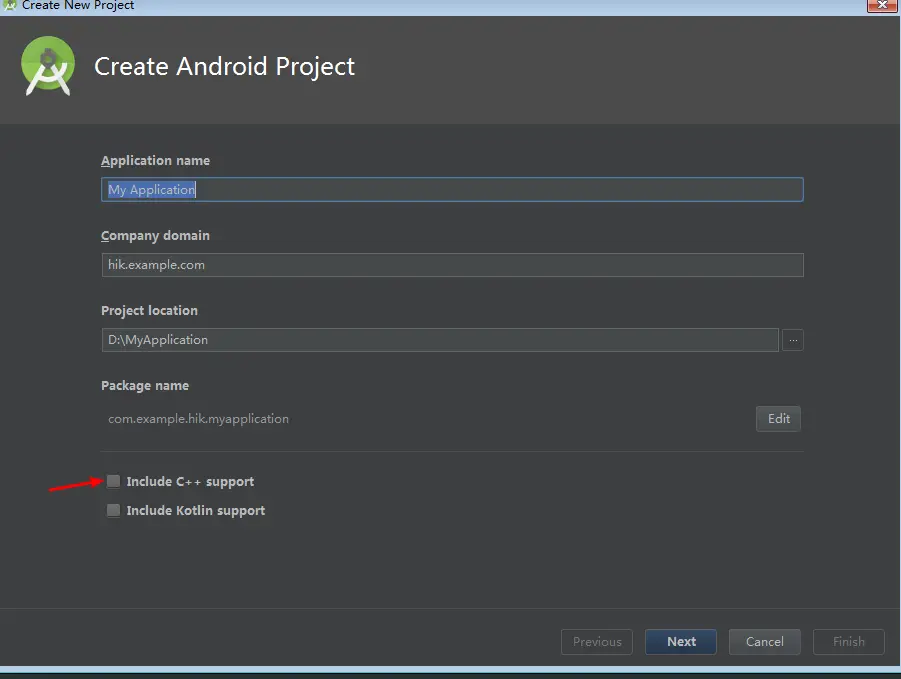
Task: Click the Android Studio logo icon
Action: pyautogui.click(x=48, y=65)
